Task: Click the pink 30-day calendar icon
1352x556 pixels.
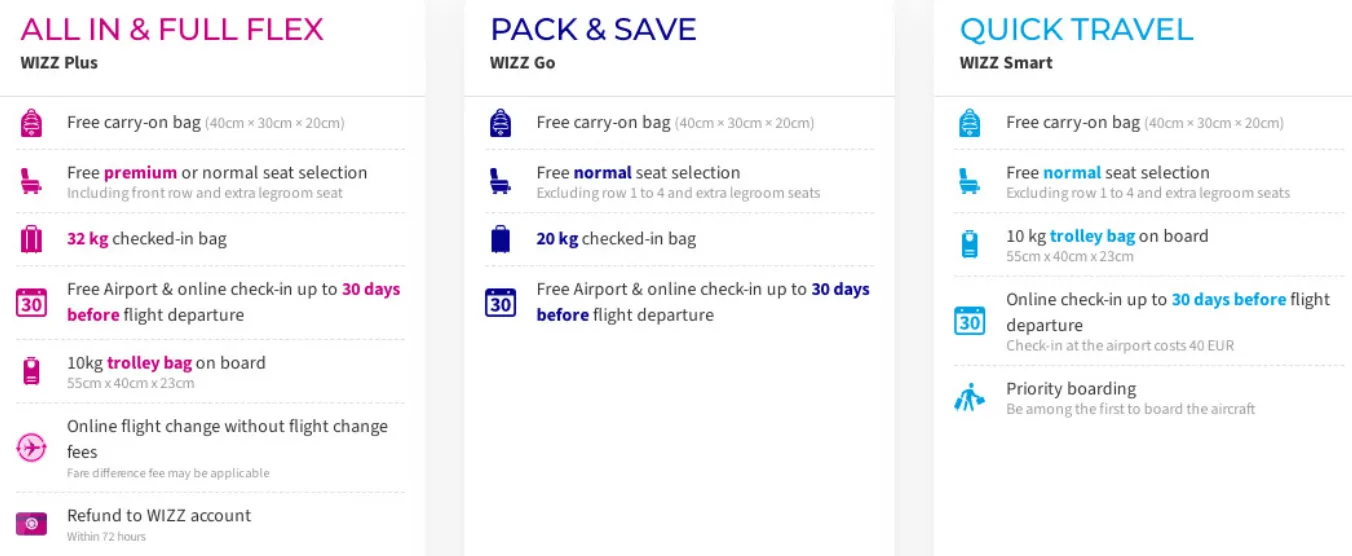Action: click(32, 302)
